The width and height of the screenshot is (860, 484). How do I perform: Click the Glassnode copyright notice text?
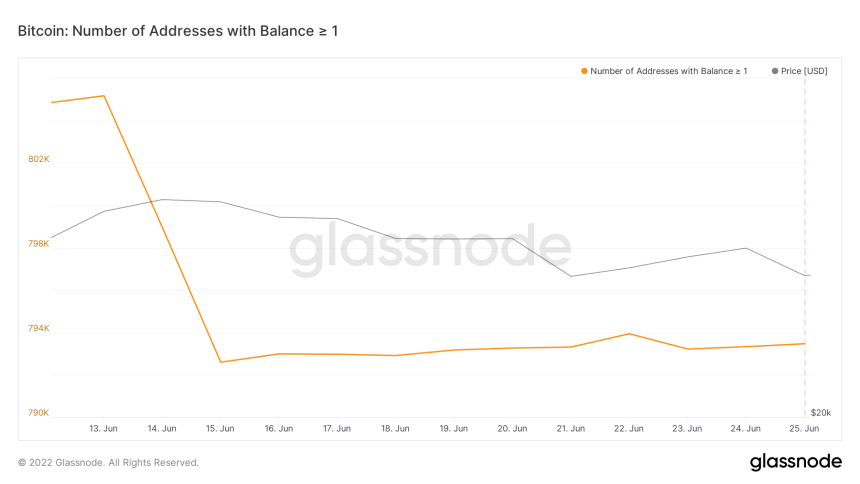[108, 463]
